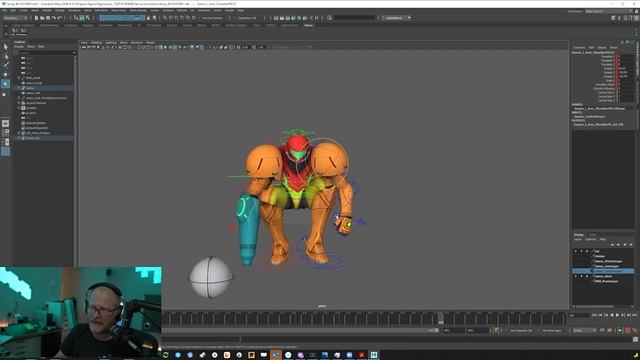Viewport: 640px width, 360px height.
Task: Go to end of playback range
Action: click(x=634, y=315)
